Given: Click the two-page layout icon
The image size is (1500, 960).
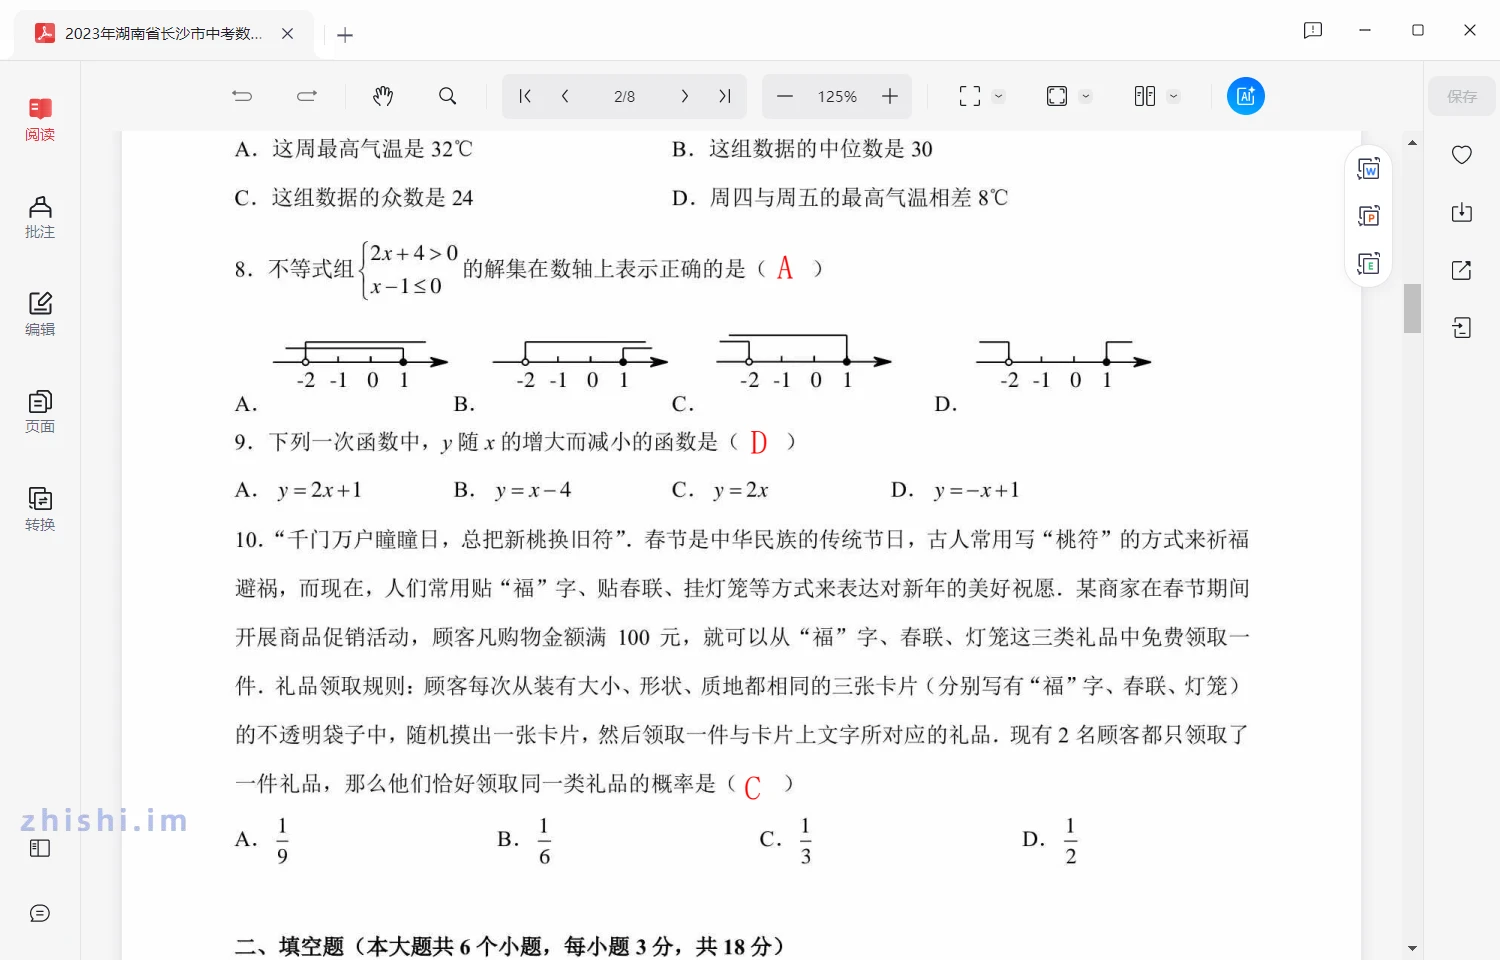Looking at the screenshot, I should pyautogui.click(x=1145, y=96).
